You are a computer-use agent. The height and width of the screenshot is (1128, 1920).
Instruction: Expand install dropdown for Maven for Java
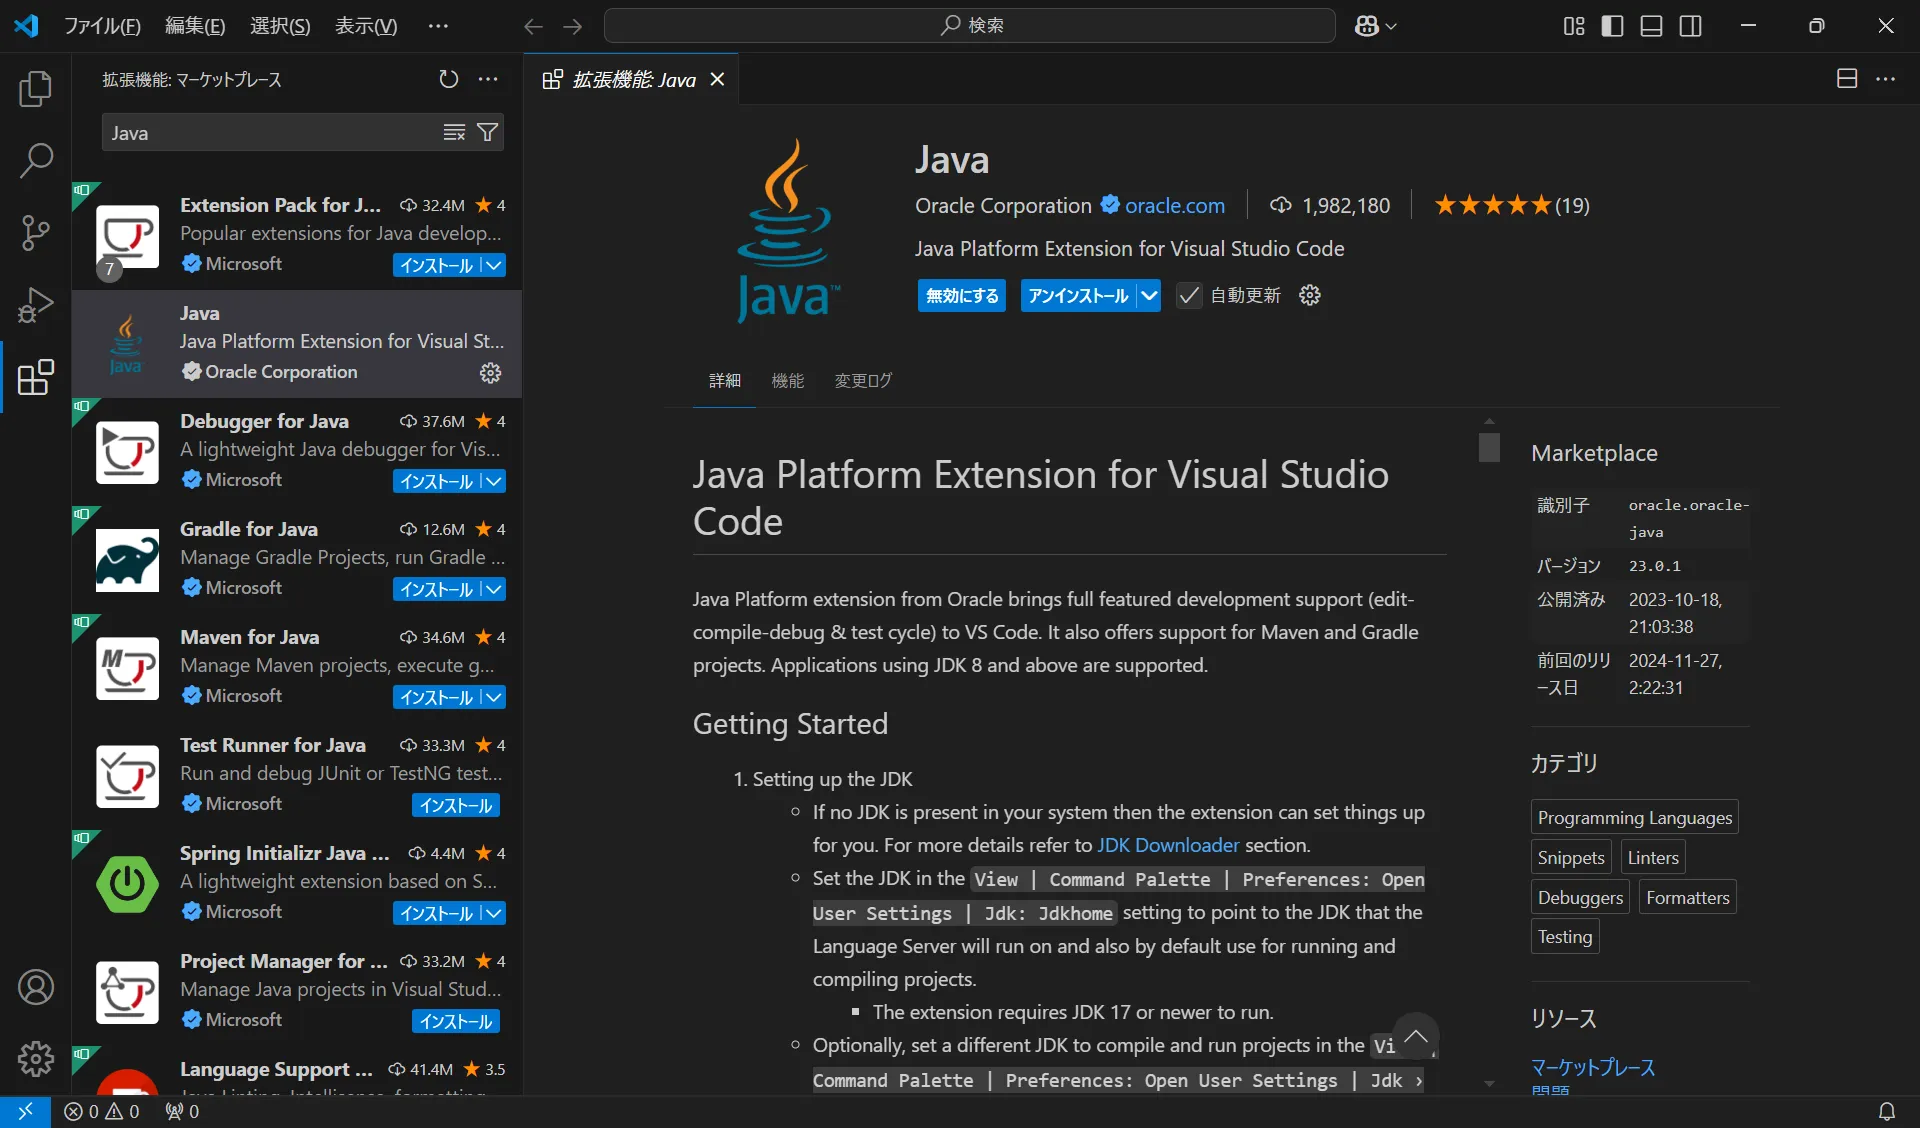493,697
